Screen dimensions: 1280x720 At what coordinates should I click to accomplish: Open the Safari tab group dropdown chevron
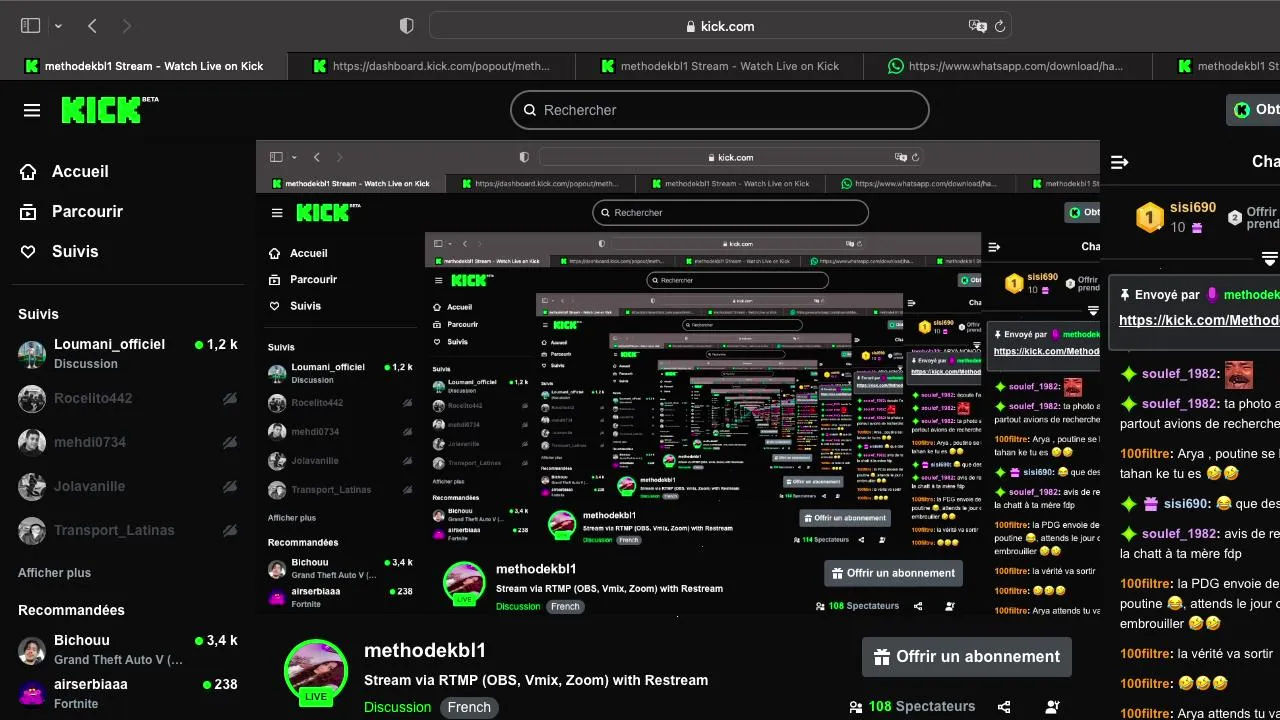tap(58, 26)
